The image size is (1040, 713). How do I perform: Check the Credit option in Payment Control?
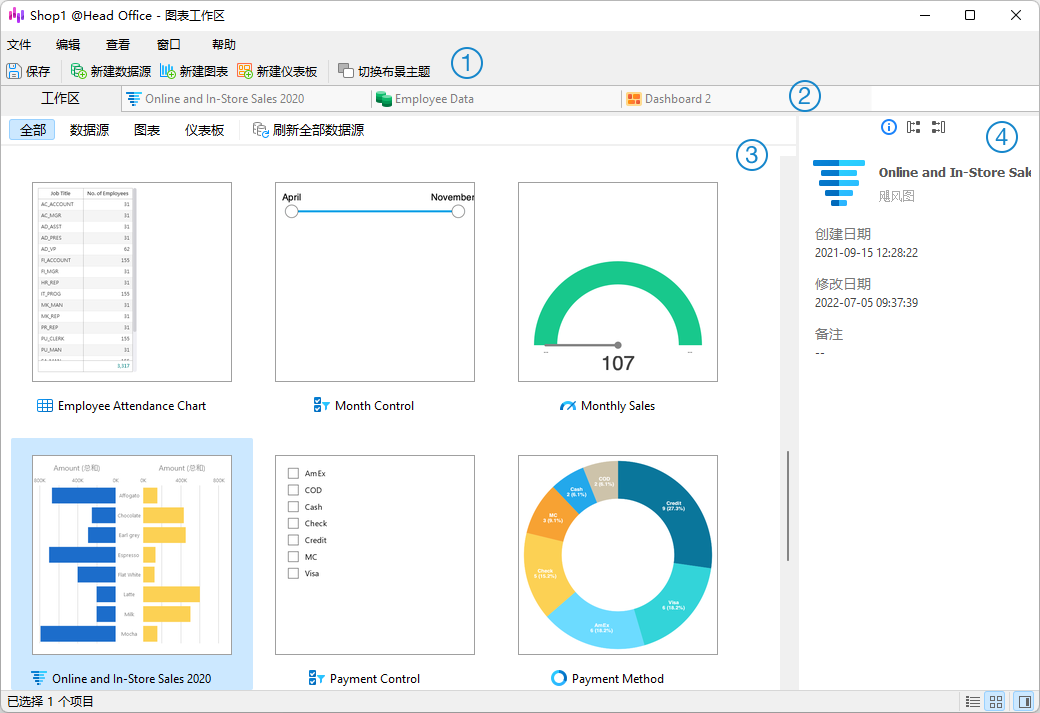pyautogui.click(x=294, y=540)
